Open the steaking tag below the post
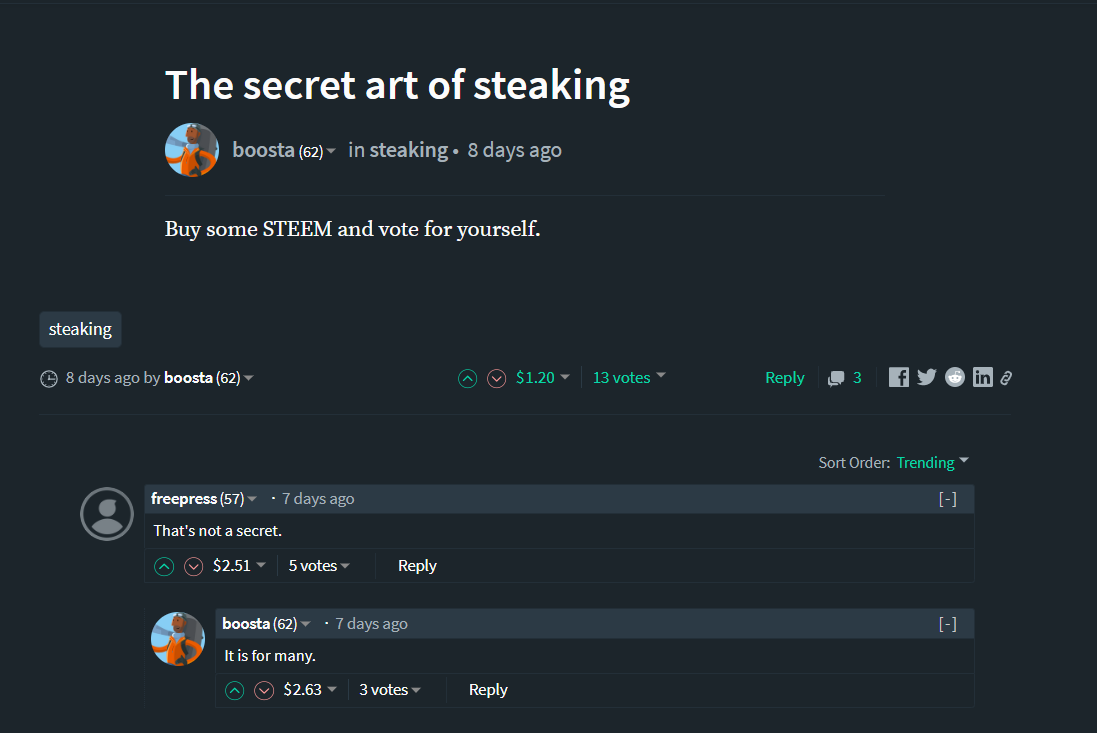The height and width of the screenshot is (733, 1097). pos(81,329)
